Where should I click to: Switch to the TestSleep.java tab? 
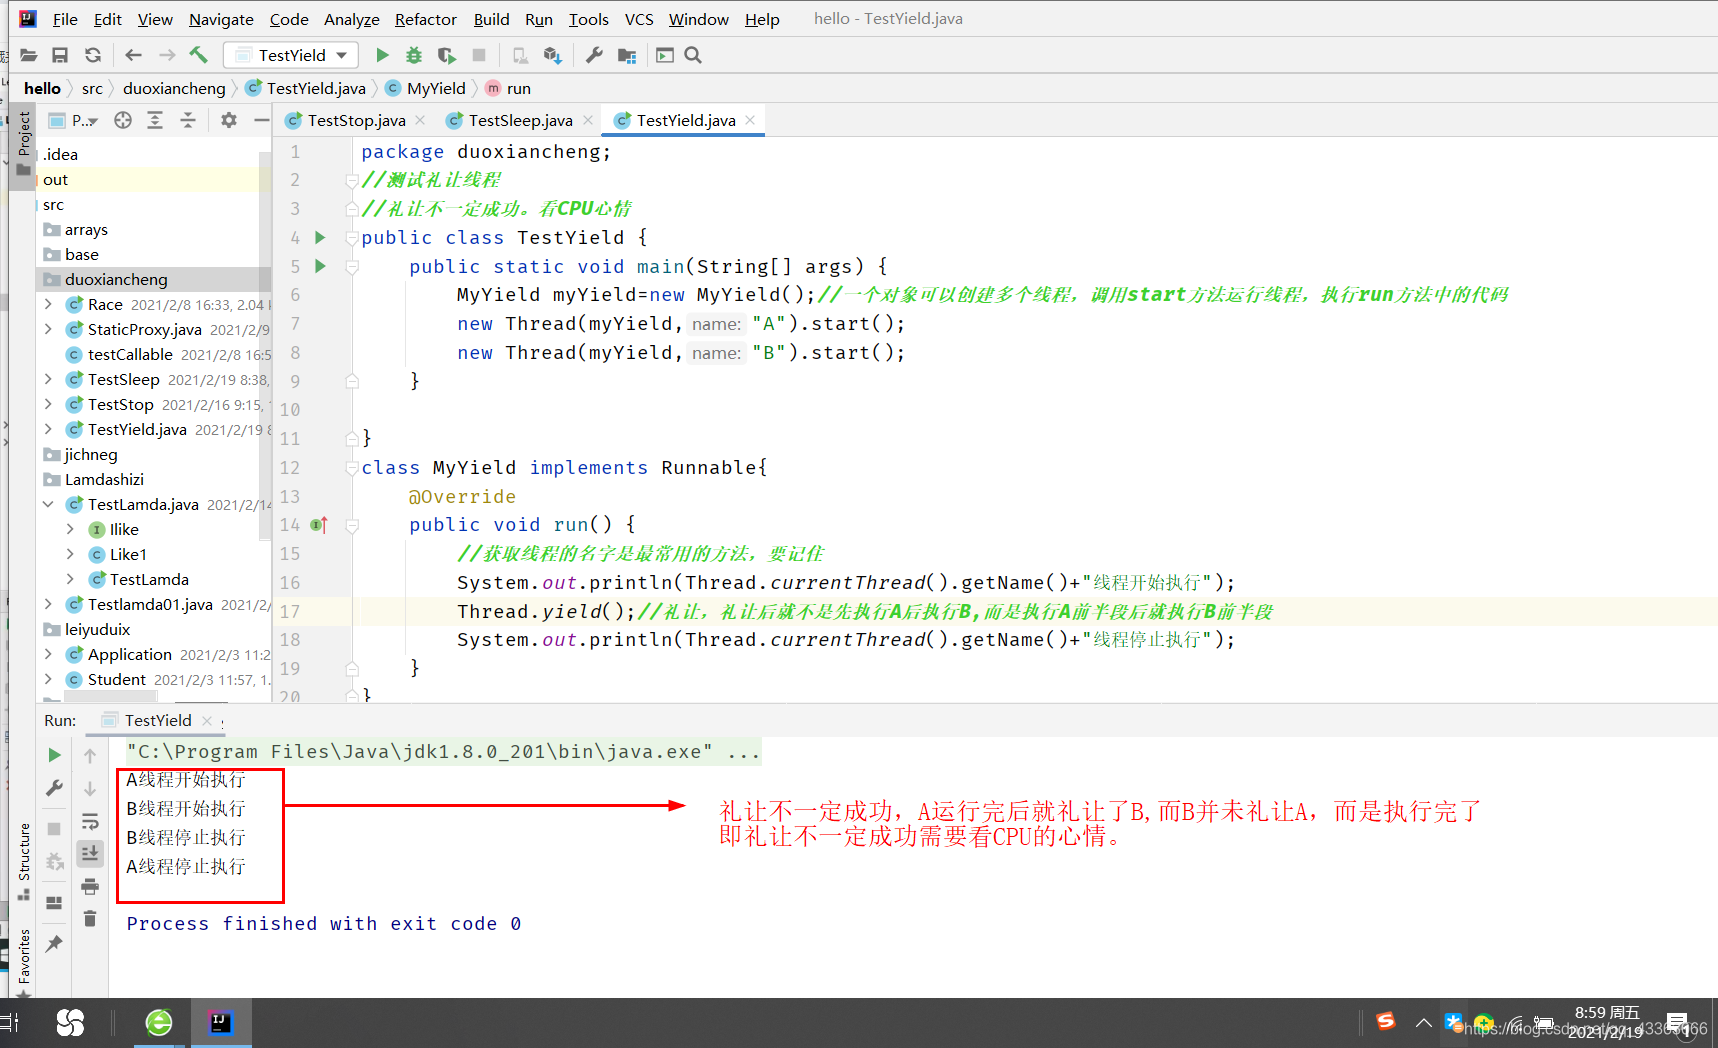[x=520, y=120]
